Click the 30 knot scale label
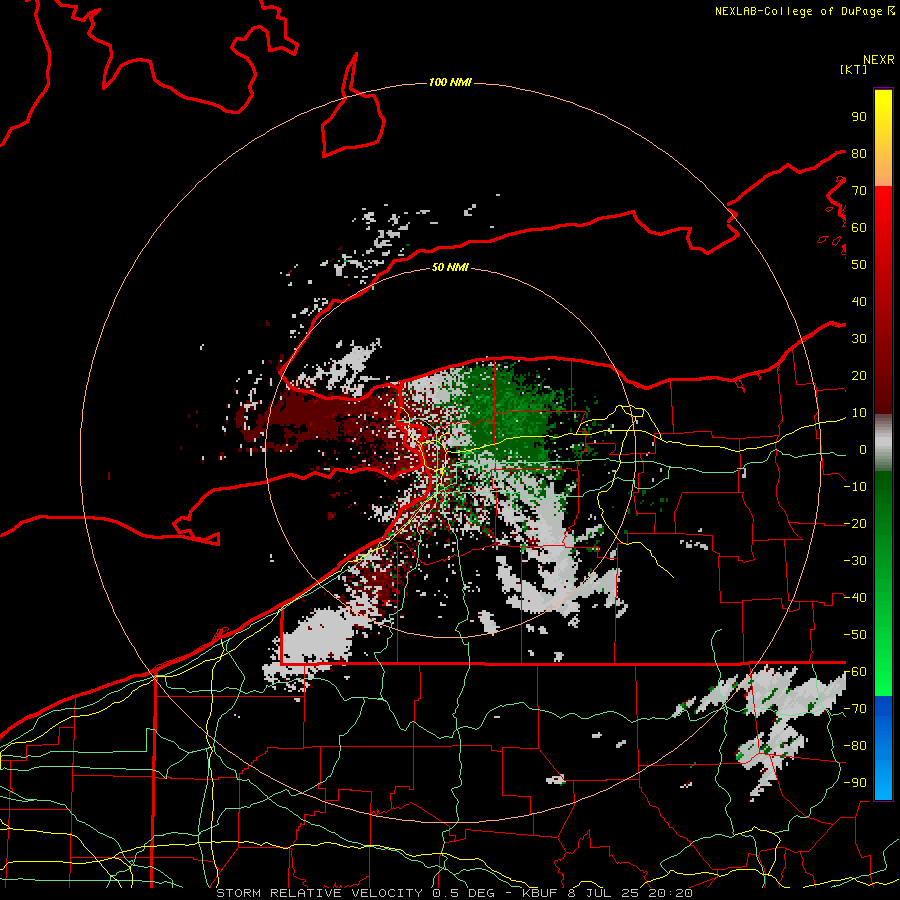Viewport: 900px width, 900px height. [859, 339]
